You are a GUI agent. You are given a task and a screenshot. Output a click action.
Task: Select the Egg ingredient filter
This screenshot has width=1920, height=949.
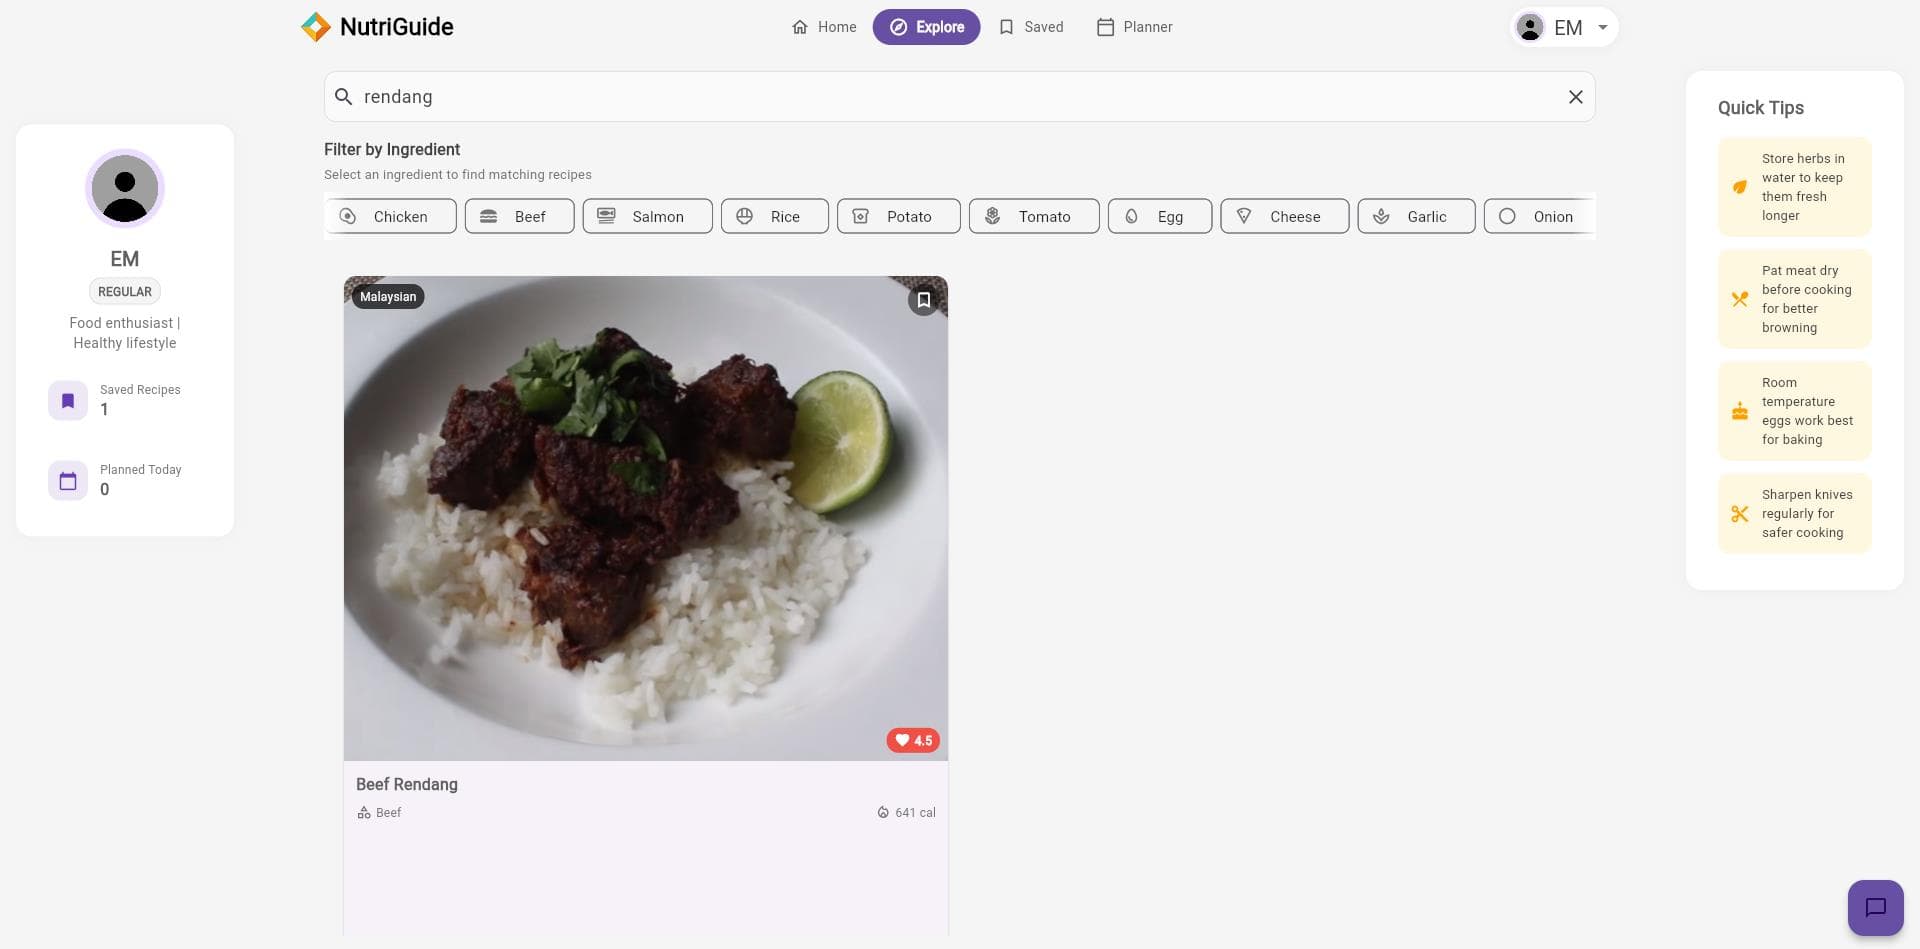(1131, 216)
